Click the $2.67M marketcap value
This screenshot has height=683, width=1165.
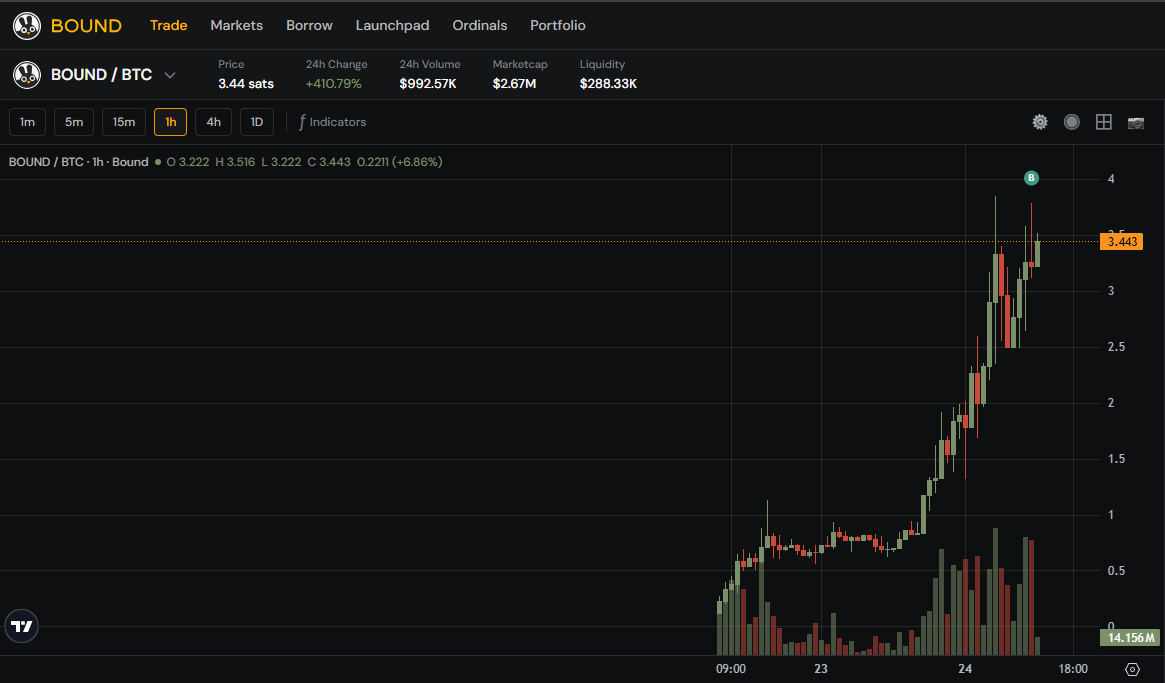tap(514, 84)
